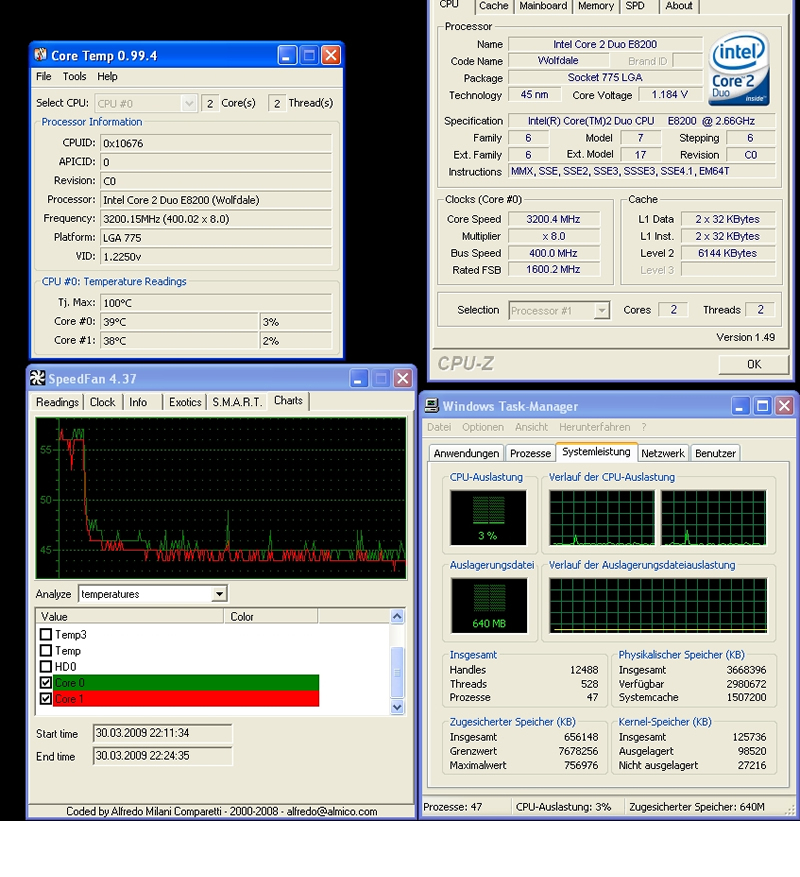This screenshot has height=877, width=800.
Task: Click the End time field in SpeedFan
Action: point(162,756)
